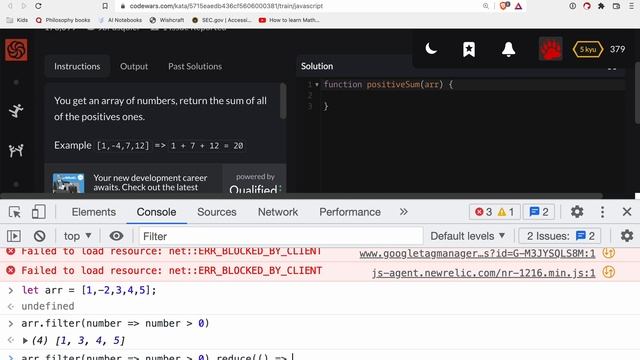The width and height of the screenshot is (640, 360).
Task: Open Brave Shields lion icon
Action: click(504, 6)
